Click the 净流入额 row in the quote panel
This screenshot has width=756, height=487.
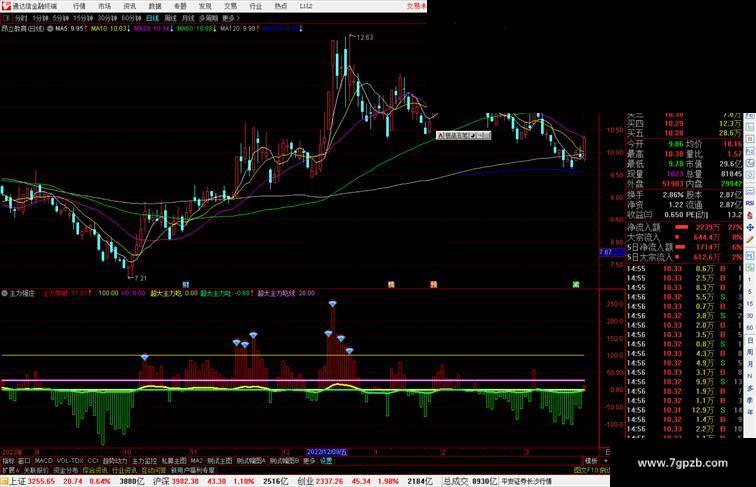point(684,227)
